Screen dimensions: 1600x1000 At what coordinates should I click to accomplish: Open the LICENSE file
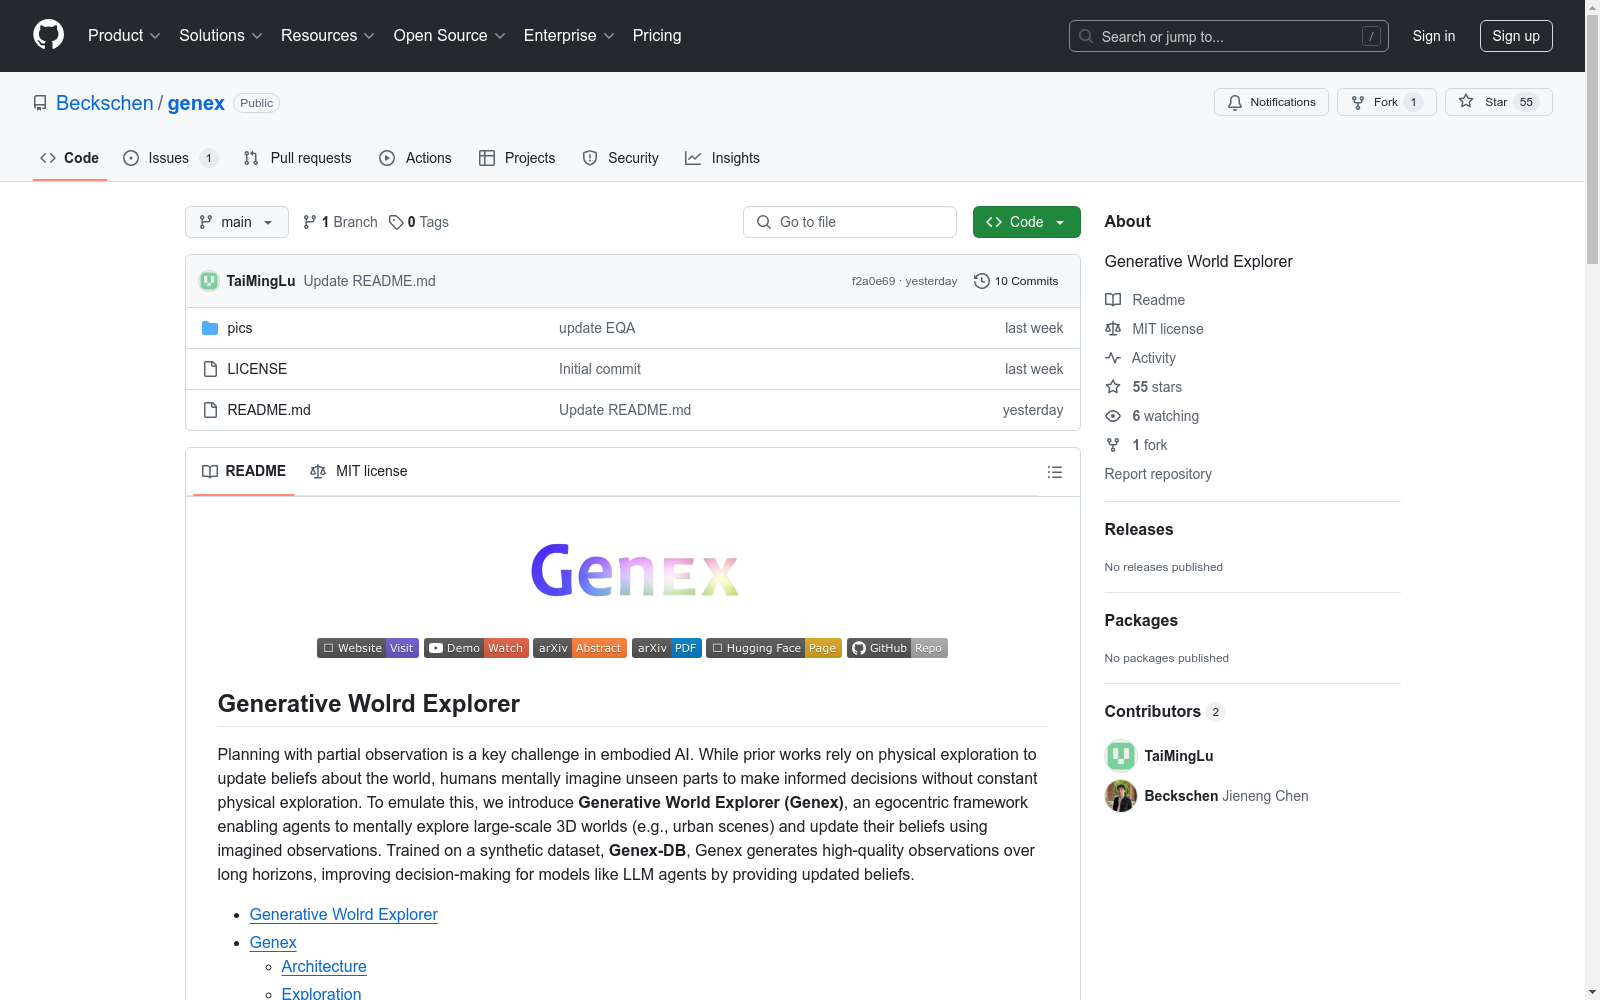point(257,369)
